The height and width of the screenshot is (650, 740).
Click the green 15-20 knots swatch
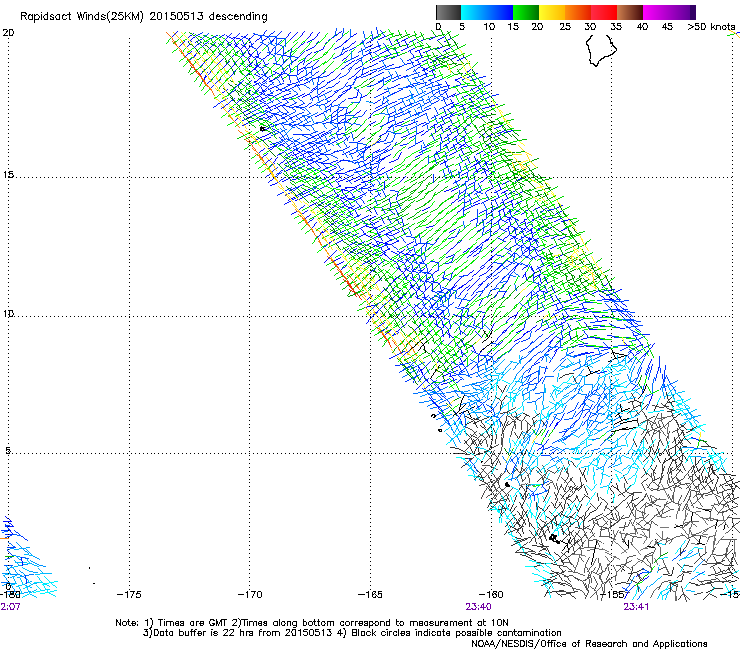point(526,12)
